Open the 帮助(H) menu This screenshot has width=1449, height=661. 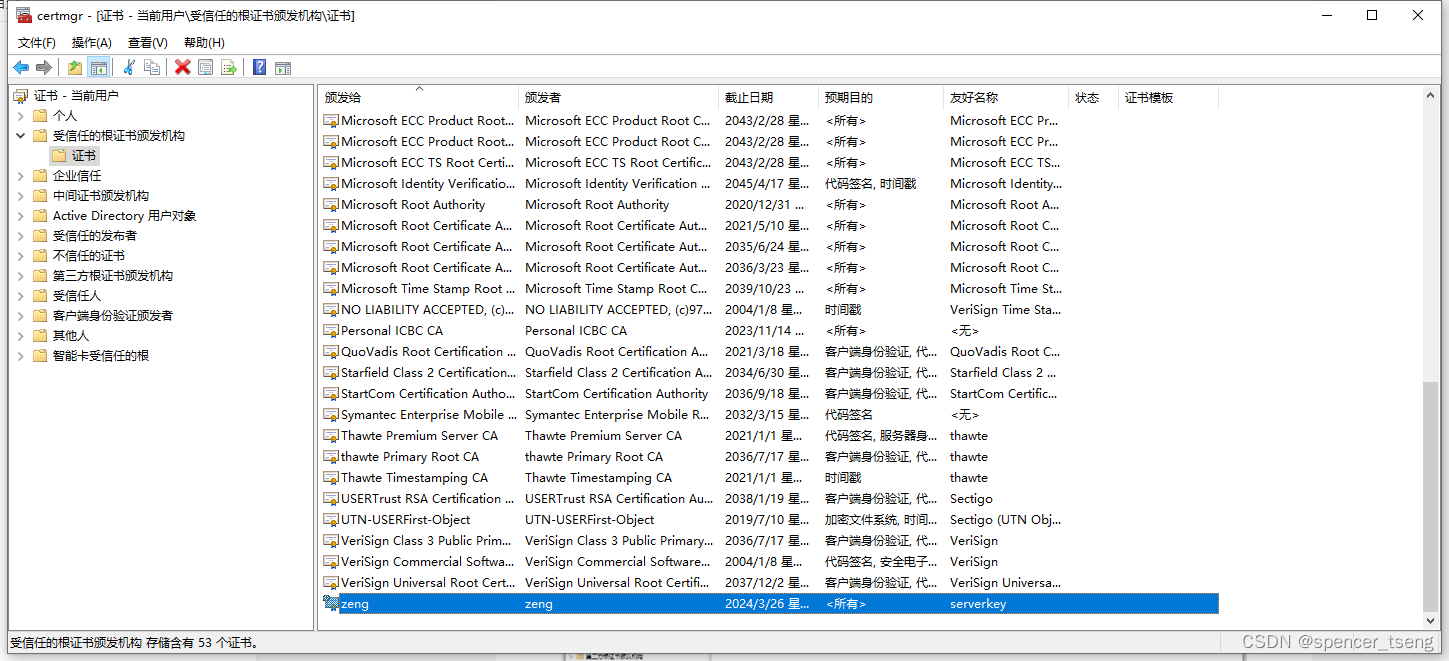coord(204,43)
